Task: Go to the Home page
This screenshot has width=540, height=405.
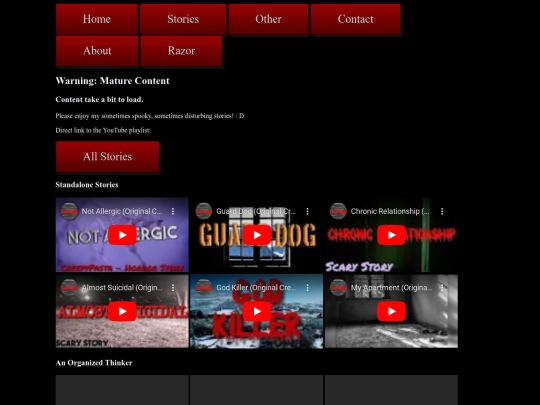Action: click(97, 19)
